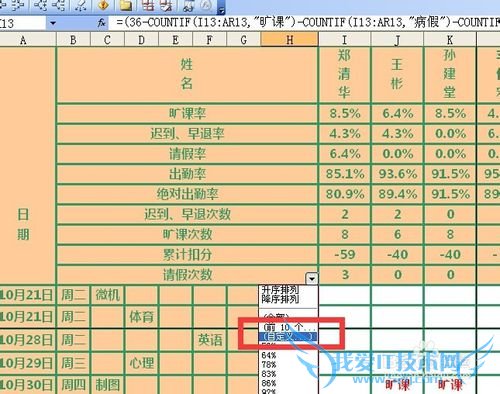This screenshot has width=500, height=394.
Task: Click the 89.4% cell in 王彬 column
Action: [x=397, y=194]
